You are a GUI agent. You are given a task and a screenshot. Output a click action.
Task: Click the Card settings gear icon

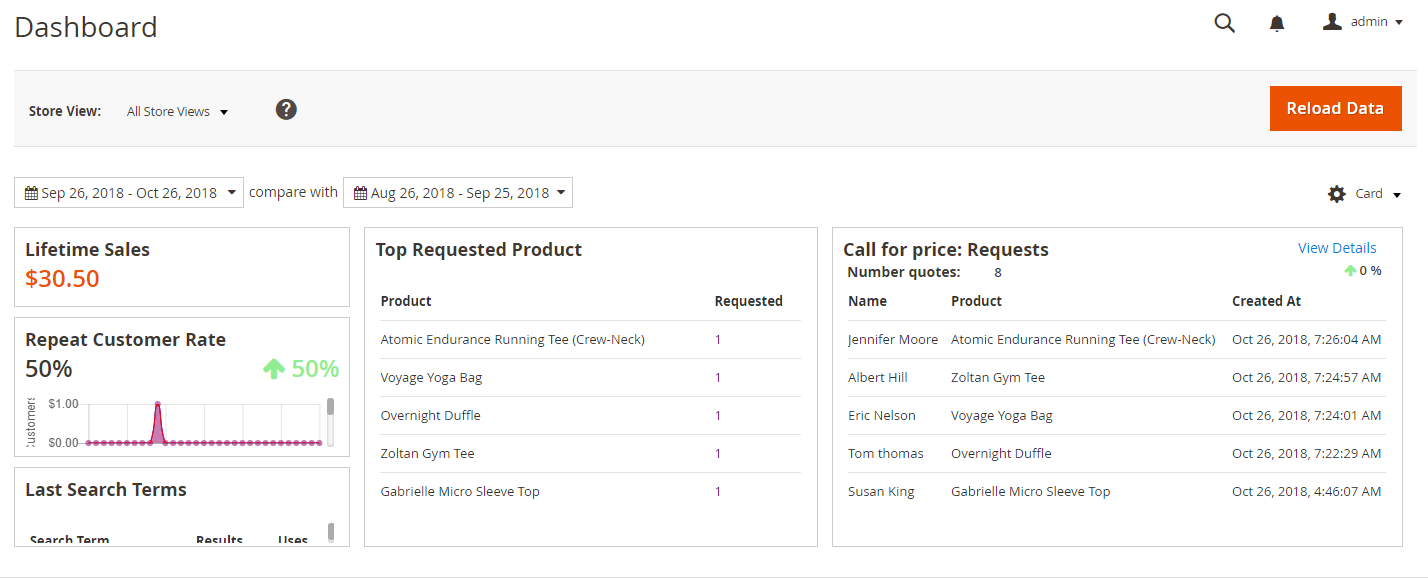click(x=1337, y=194)
